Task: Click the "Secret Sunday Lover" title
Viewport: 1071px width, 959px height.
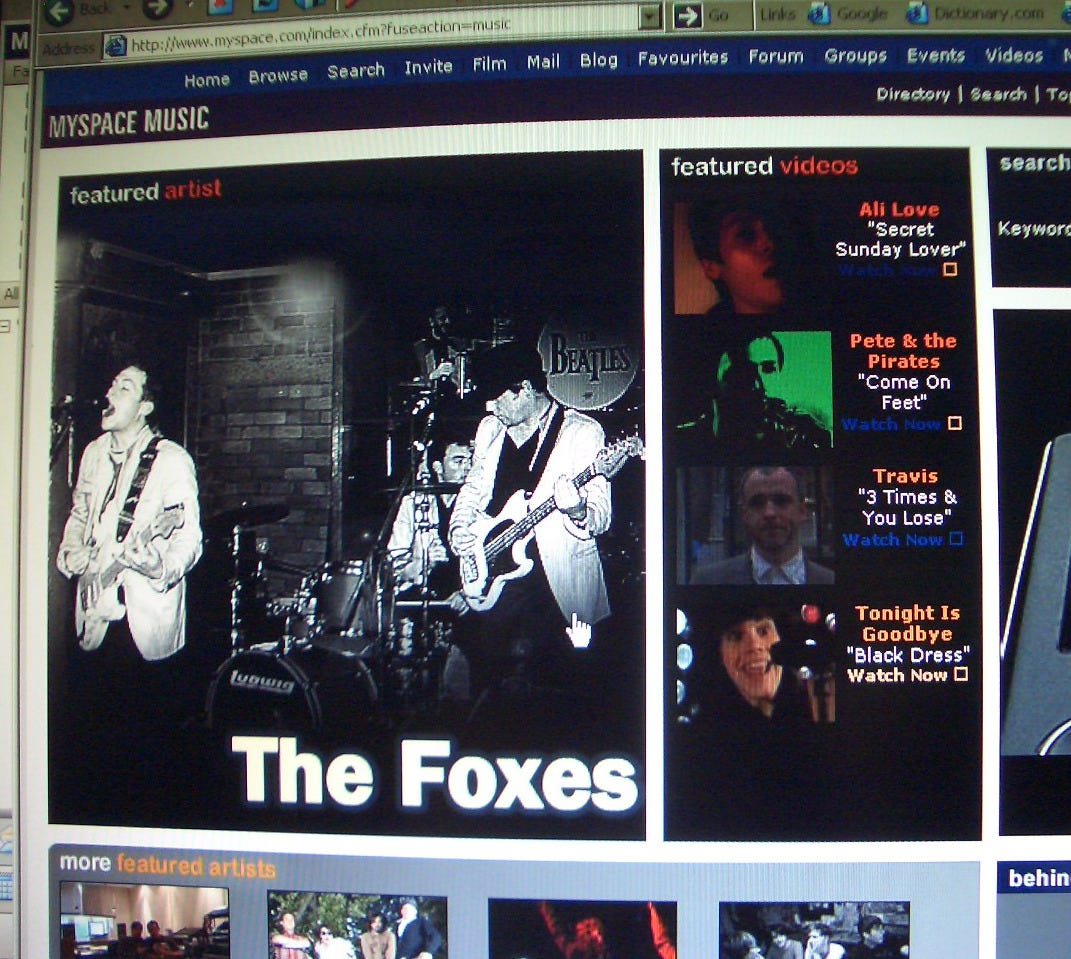Action: tap(900, 239)
